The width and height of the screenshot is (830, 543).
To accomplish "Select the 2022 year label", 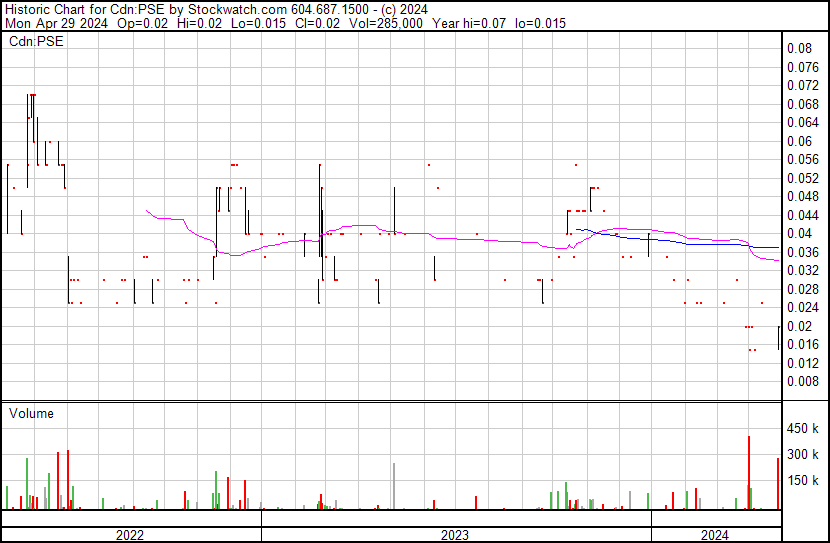I will [x=130, y=535].
